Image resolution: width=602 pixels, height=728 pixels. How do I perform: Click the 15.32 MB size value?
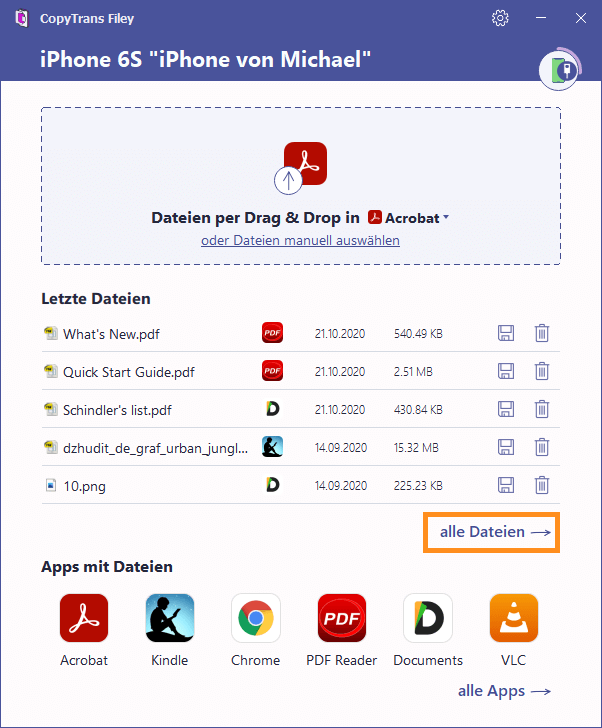coord(416,448)
